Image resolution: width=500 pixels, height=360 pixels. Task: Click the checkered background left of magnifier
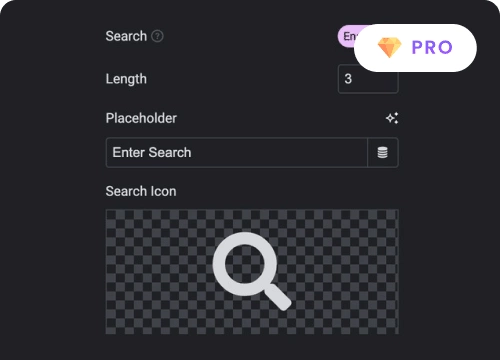158,272
